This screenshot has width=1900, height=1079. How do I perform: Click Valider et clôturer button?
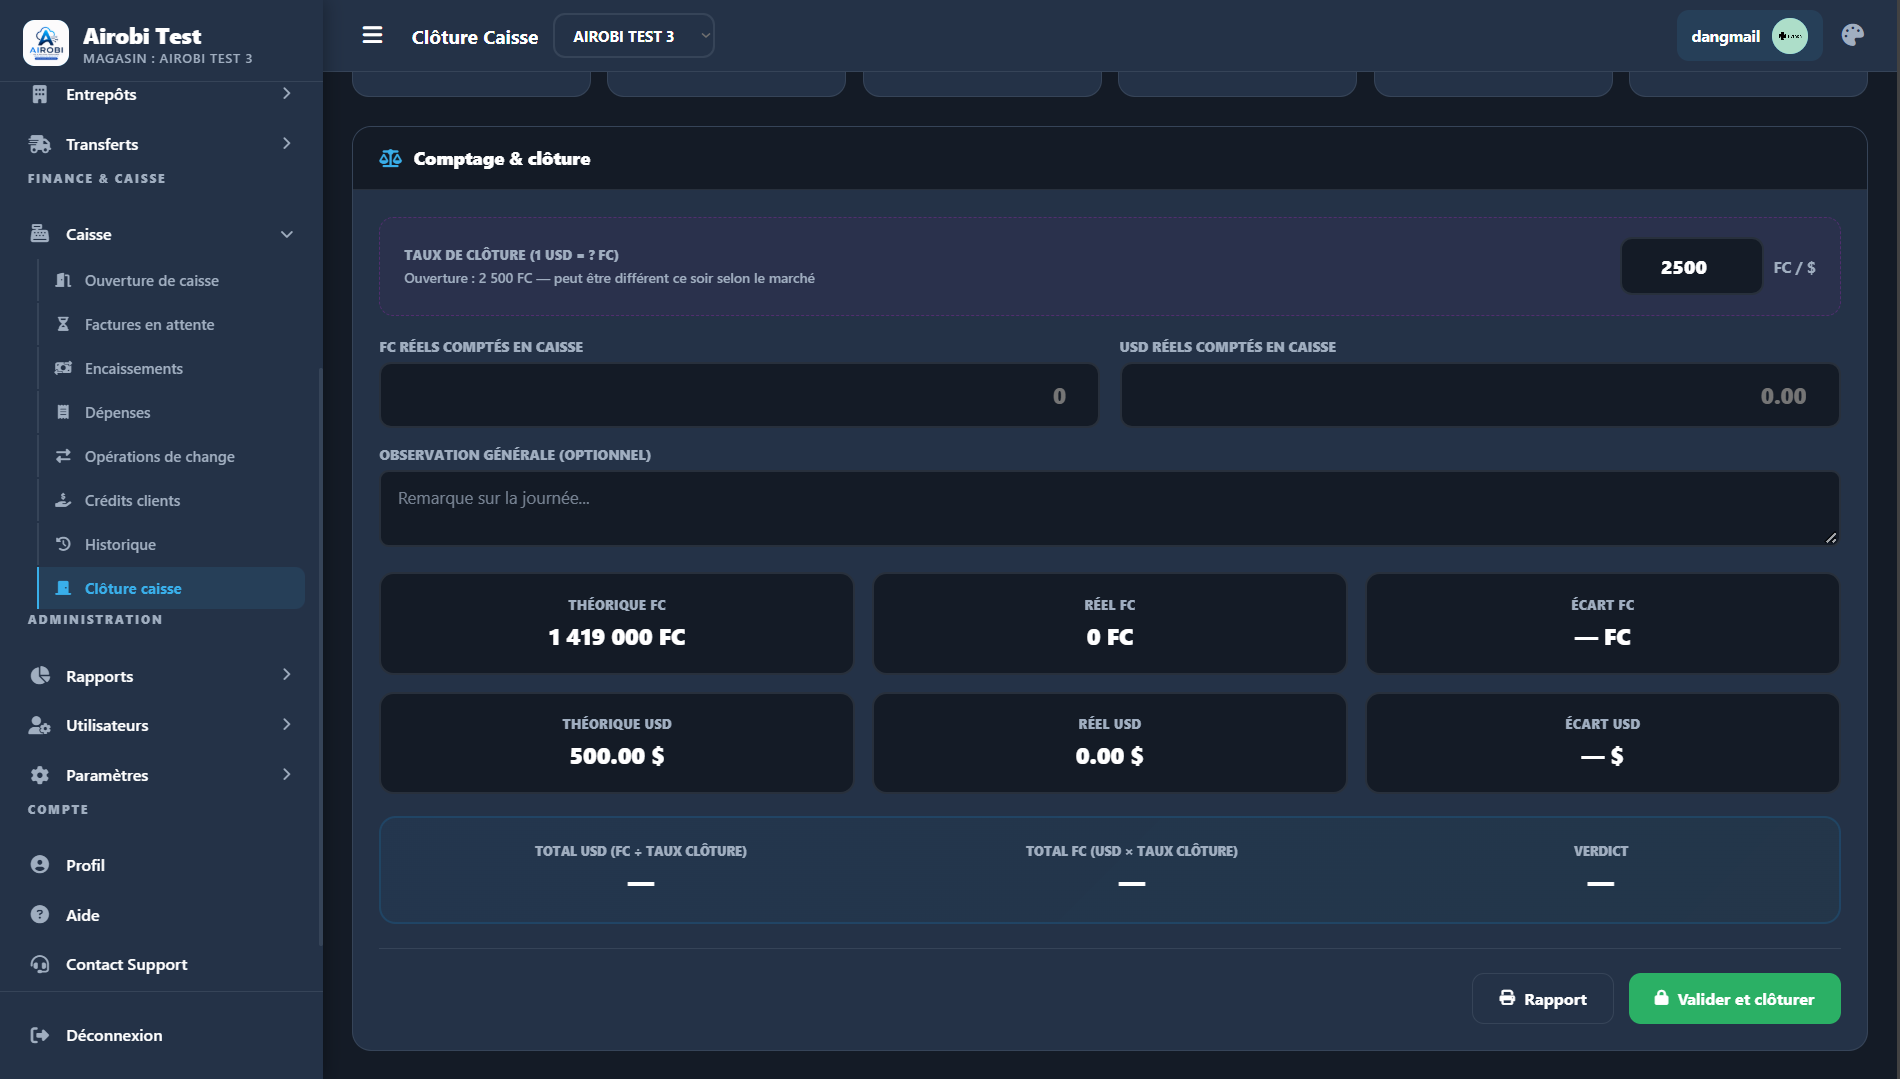coord(1734,998)
